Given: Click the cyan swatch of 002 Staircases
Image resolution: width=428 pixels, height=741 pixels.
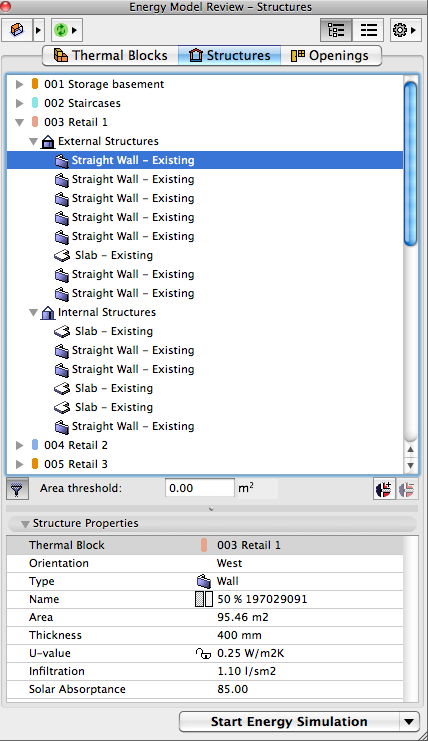Looking at the screenshot, I should [34, 103].
